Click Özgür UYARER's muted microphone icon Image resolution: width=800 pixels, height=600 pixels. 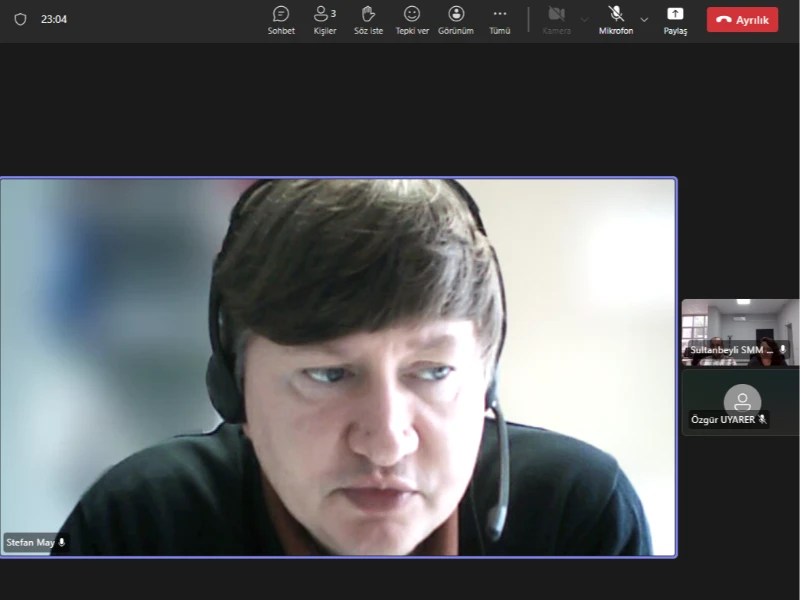[762, 420]
